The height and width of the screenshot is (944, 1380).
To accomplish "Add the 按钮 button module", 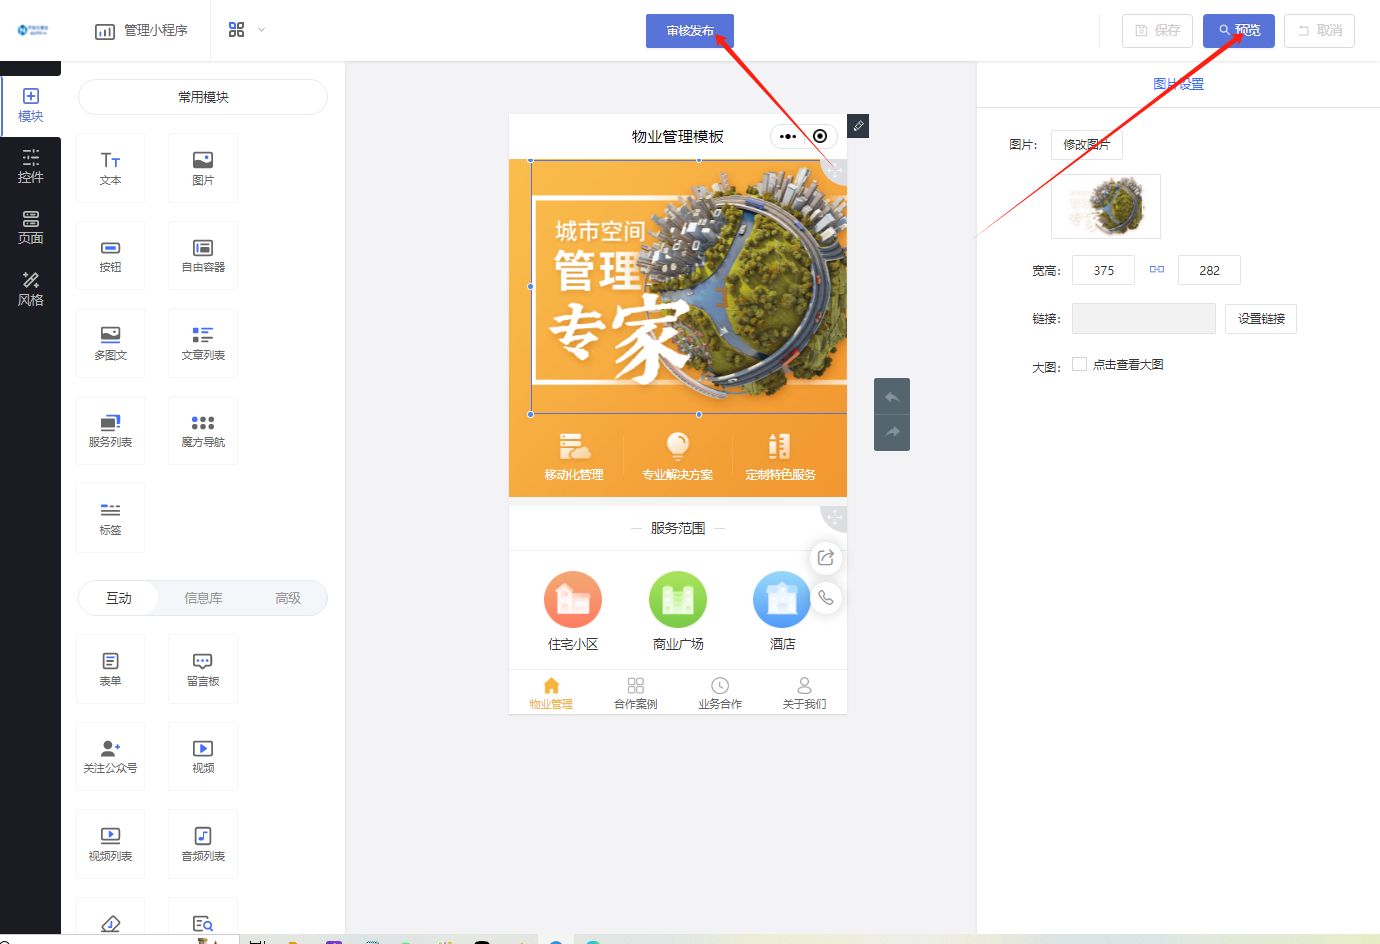I will coord(110,255).
